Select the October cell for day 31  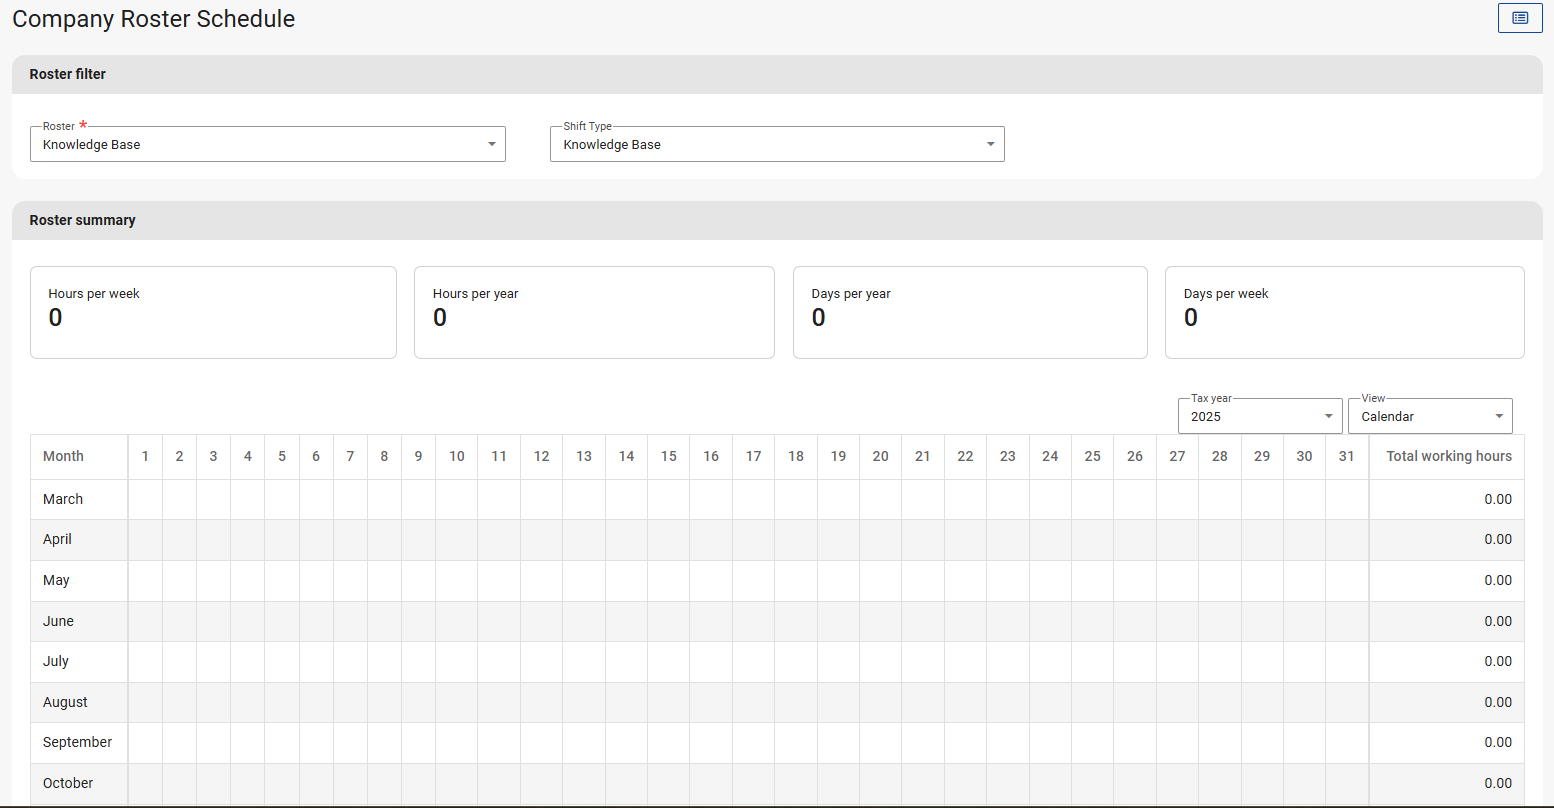click(1346, 783)
